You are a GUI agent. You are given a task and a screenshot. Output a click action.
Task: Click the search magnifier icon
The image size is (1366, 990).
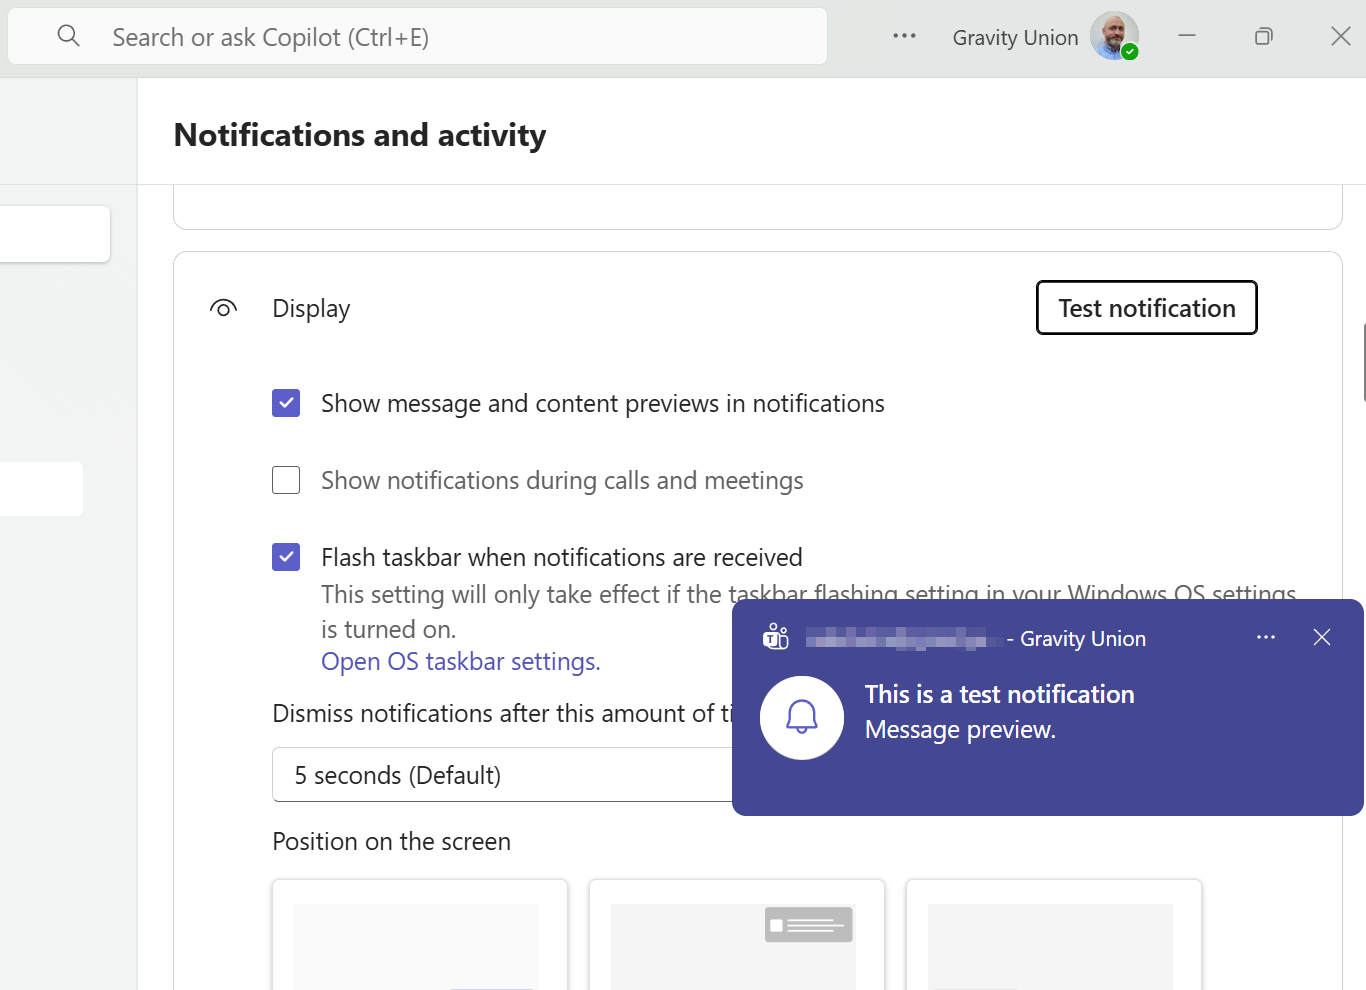tap(68, 36)
